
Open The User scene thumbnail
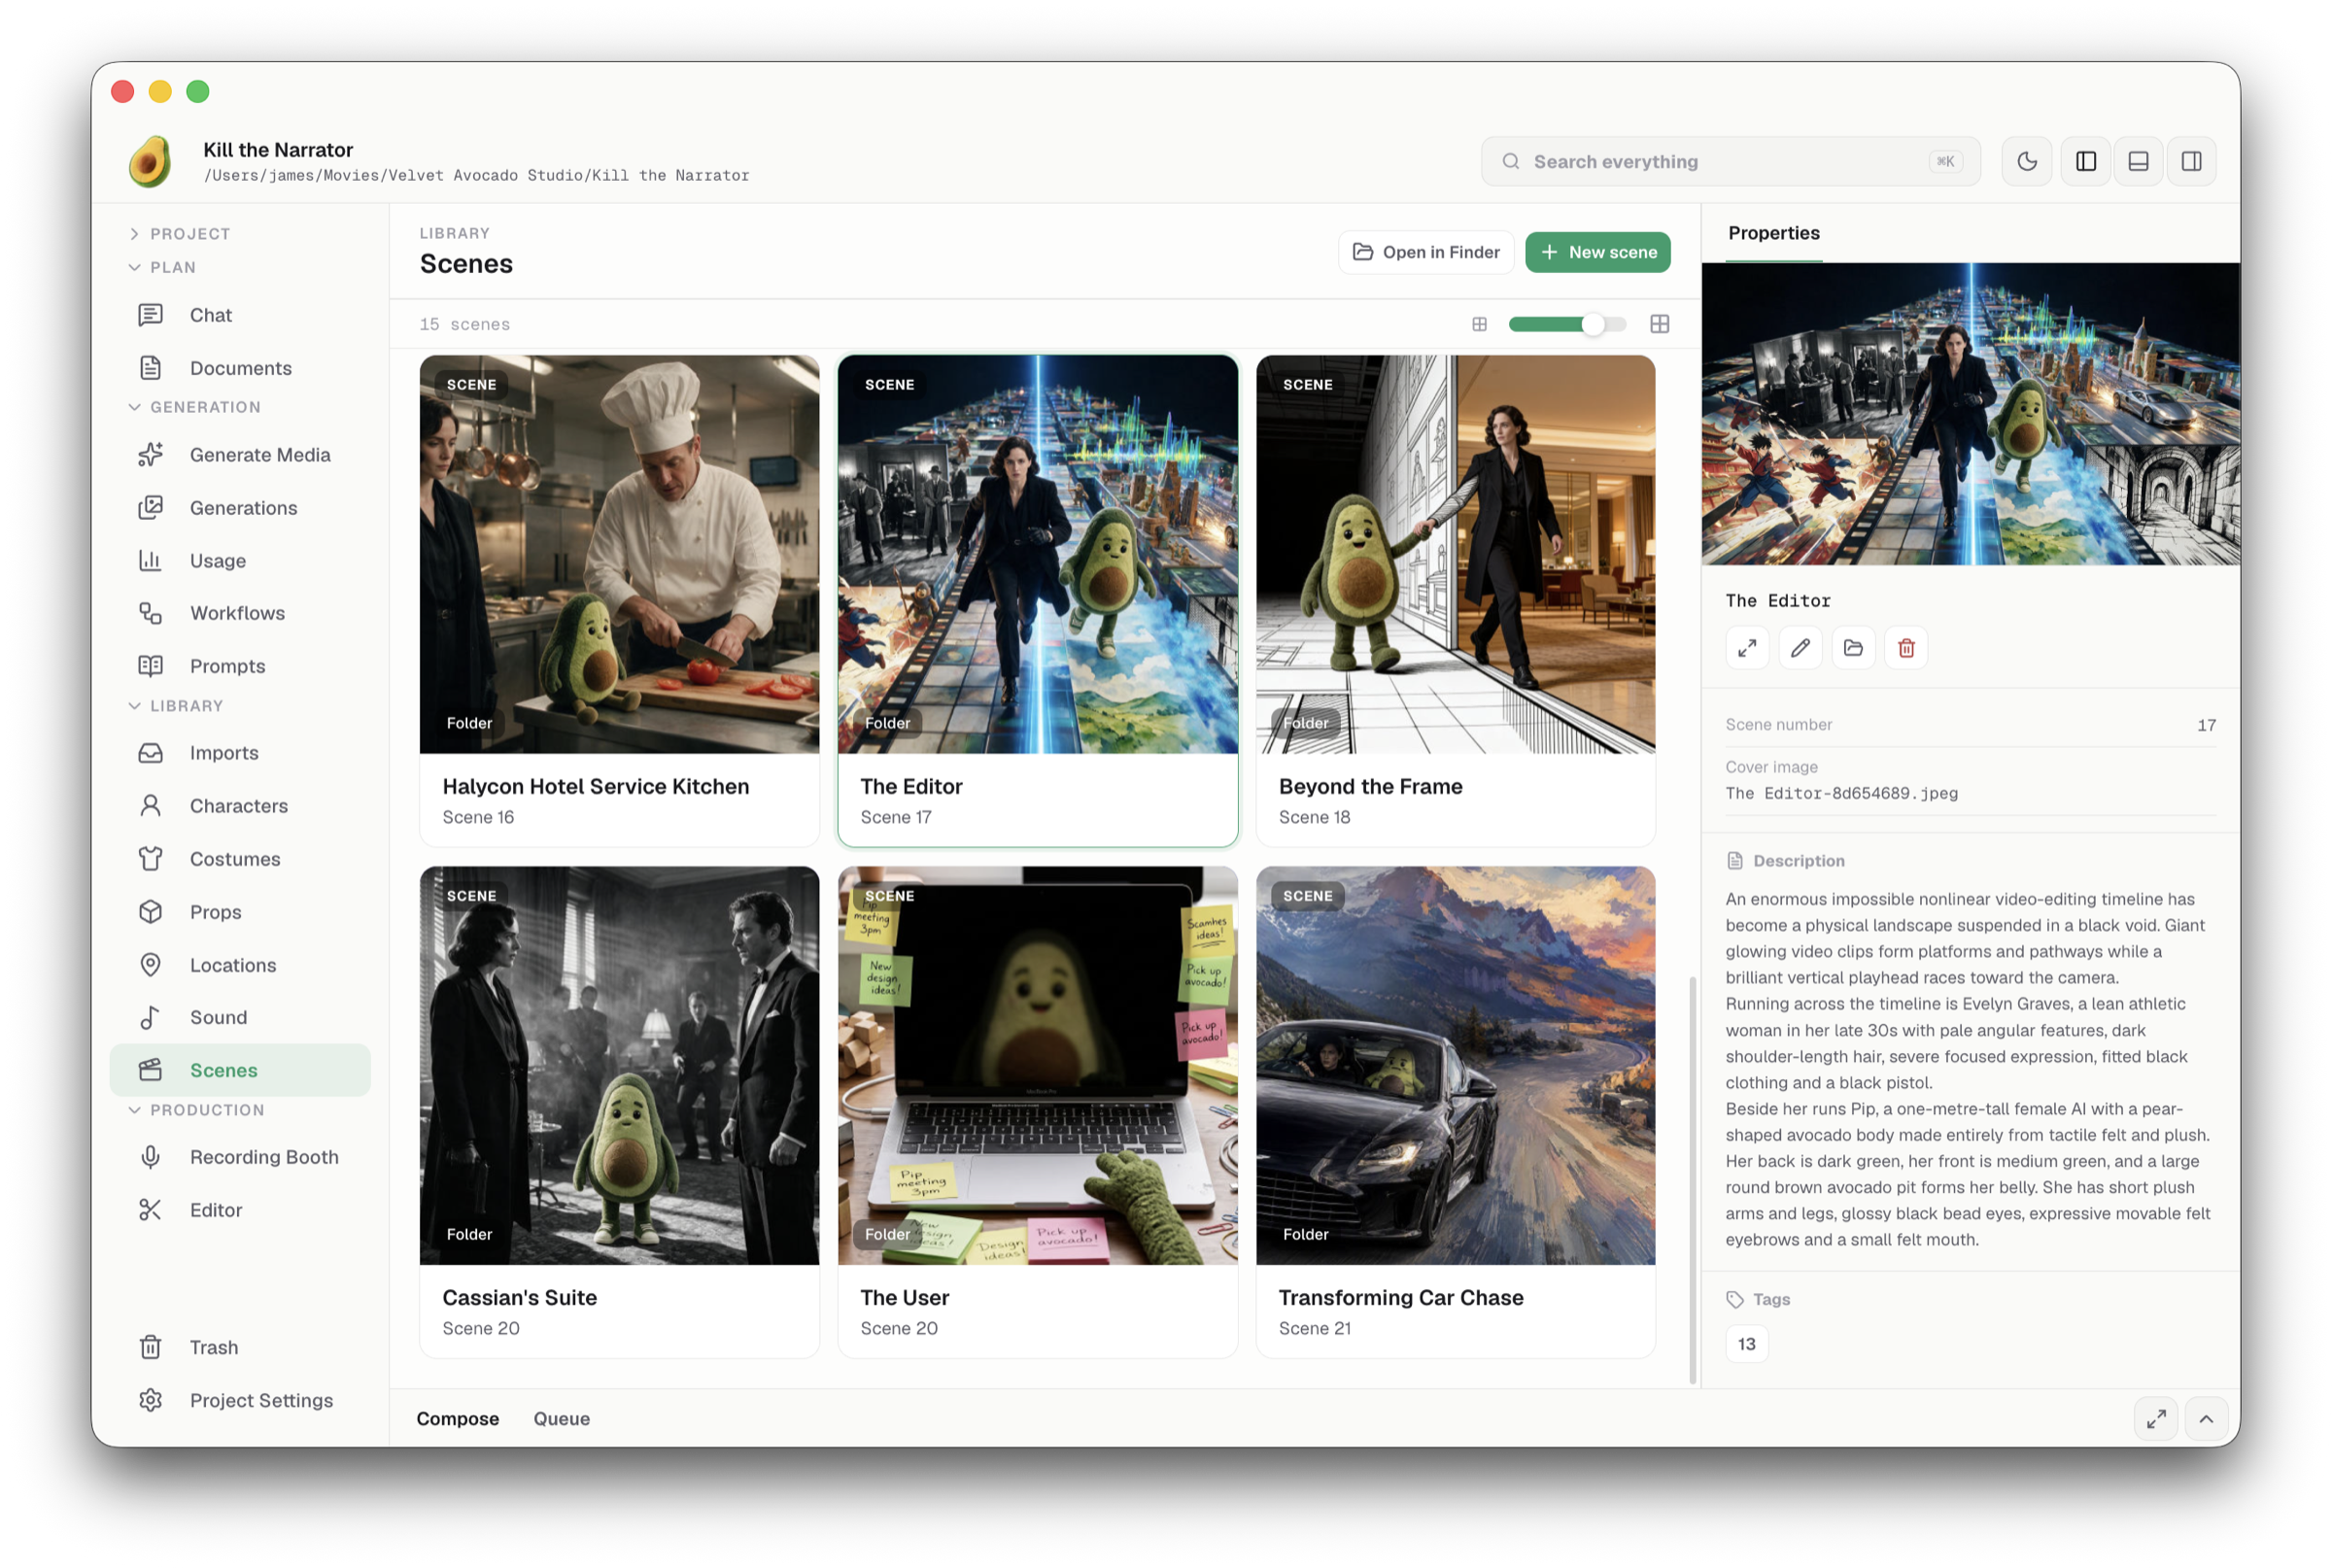coord(1037,1065)
